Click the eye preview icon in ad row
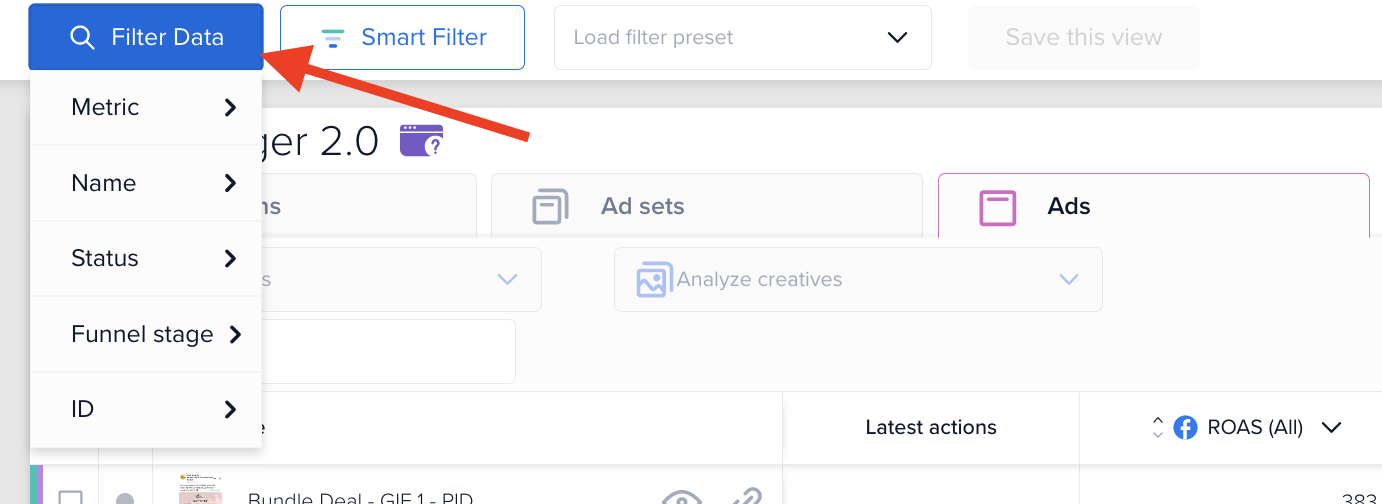This screenshot has width=1382, height=504. point(681,496)
